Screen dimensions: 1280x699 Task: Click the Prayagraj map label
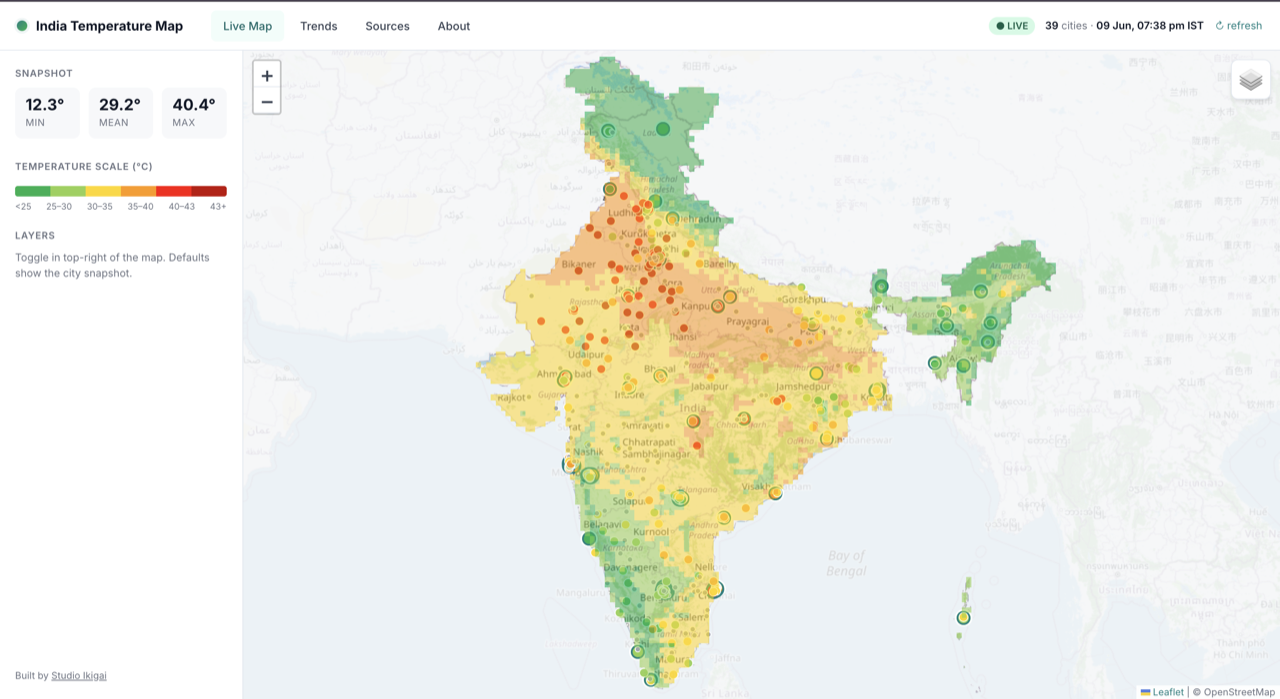coord(748,322)
